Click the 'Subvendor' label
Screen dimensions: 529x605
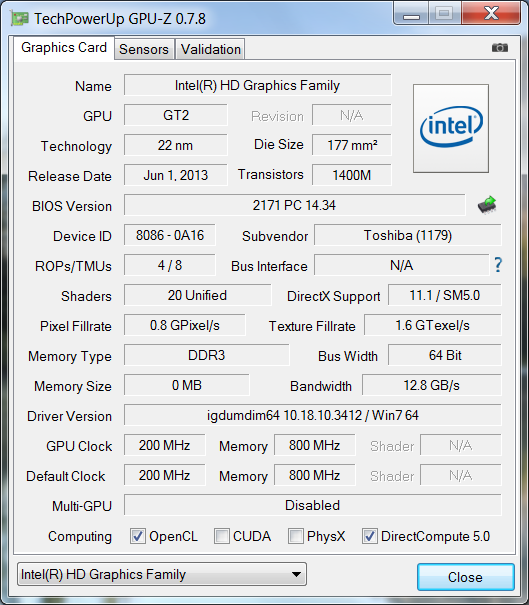pyautogui.click(x=275, y=236)
